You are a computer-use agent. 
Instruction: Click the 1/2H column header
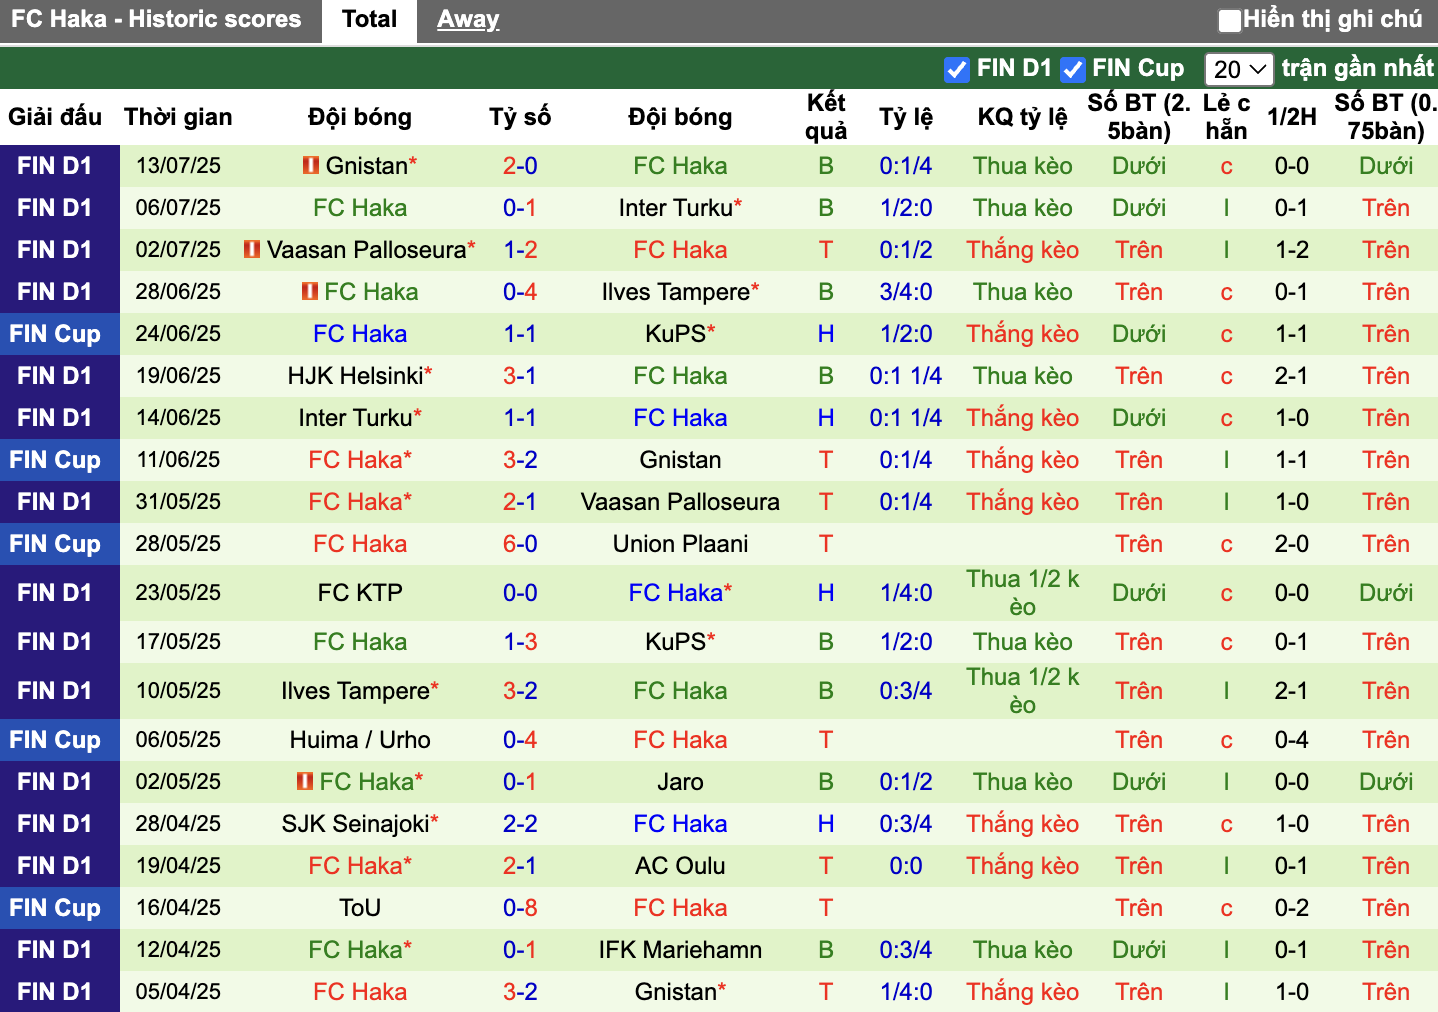[1292, 117]
